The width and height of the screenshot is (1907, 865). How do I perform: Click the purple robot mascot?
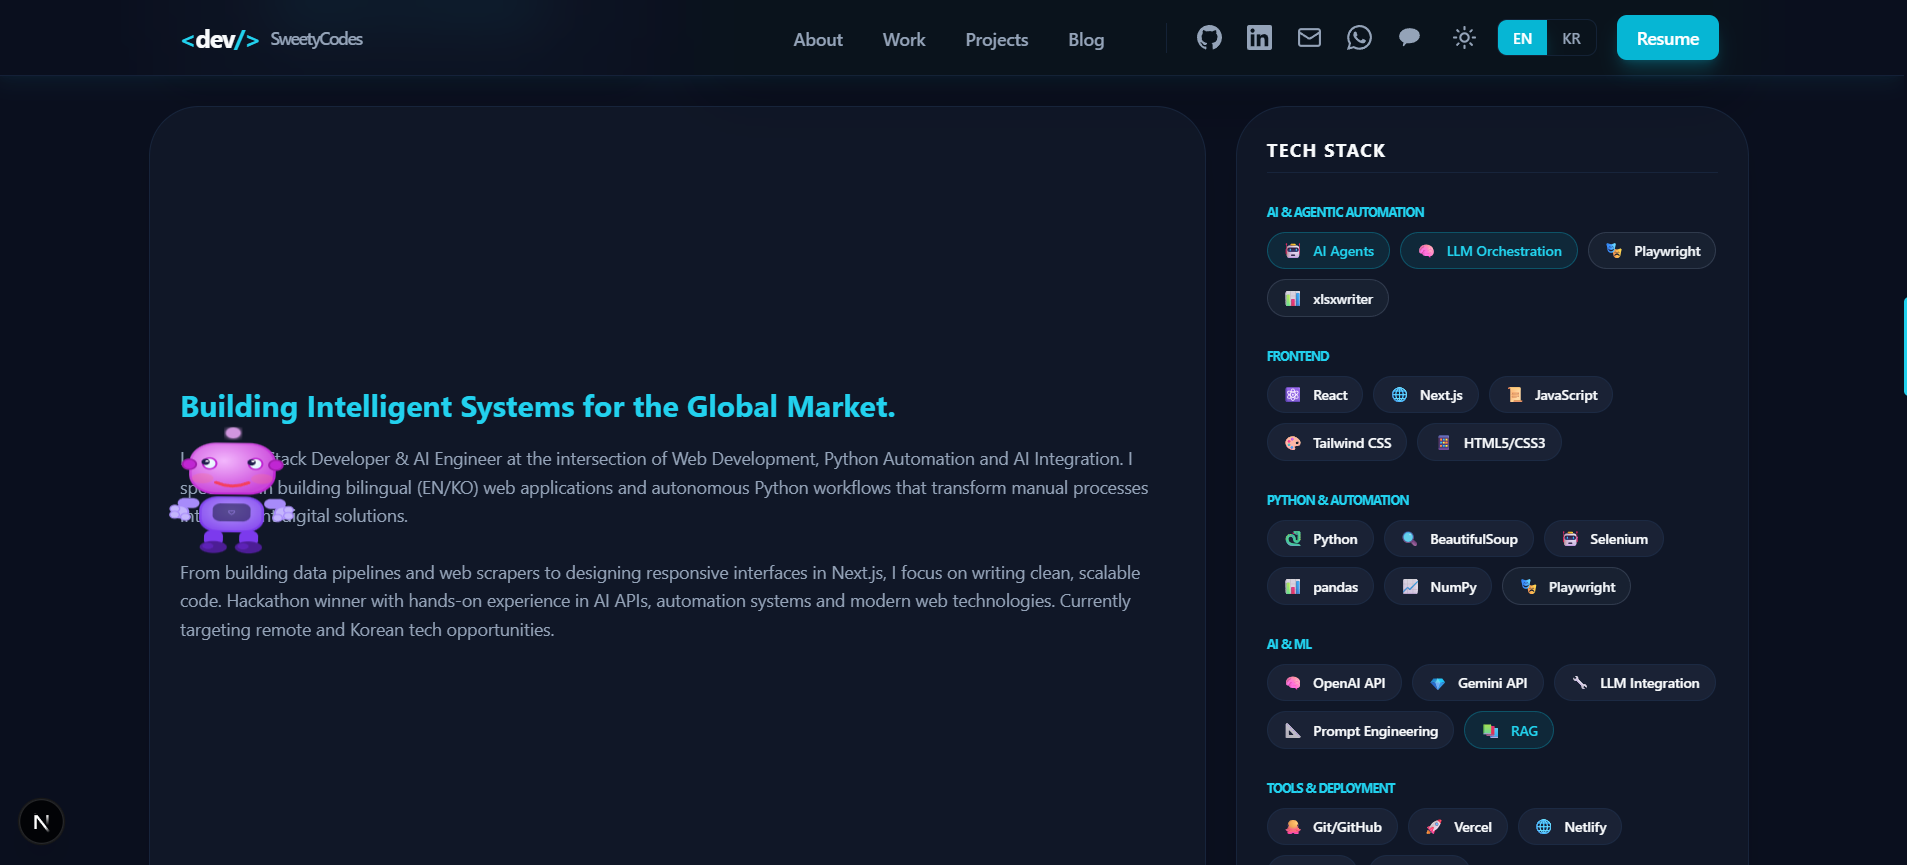[x=231, y=490]
